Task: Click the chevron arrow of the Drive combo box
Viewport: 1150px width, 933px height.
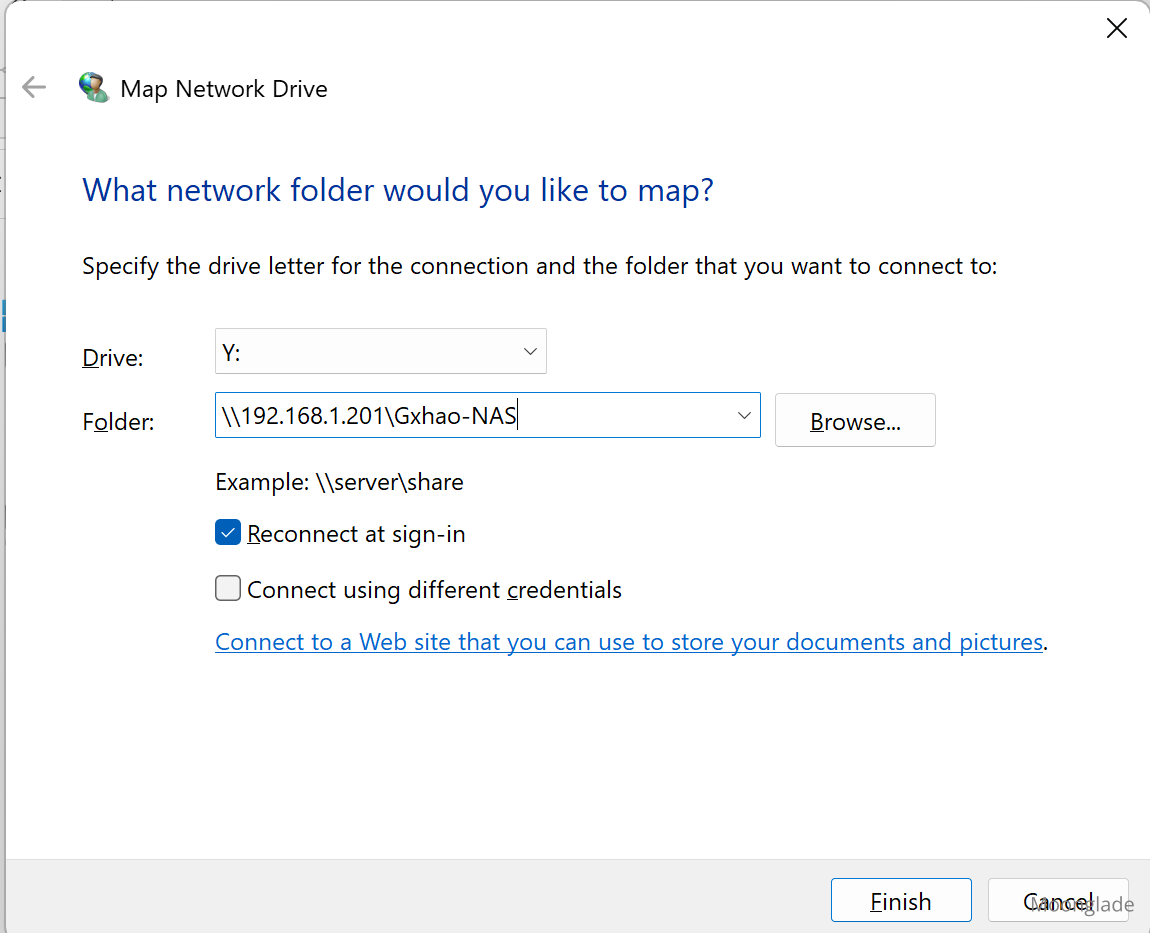Action: pos(530,351)
